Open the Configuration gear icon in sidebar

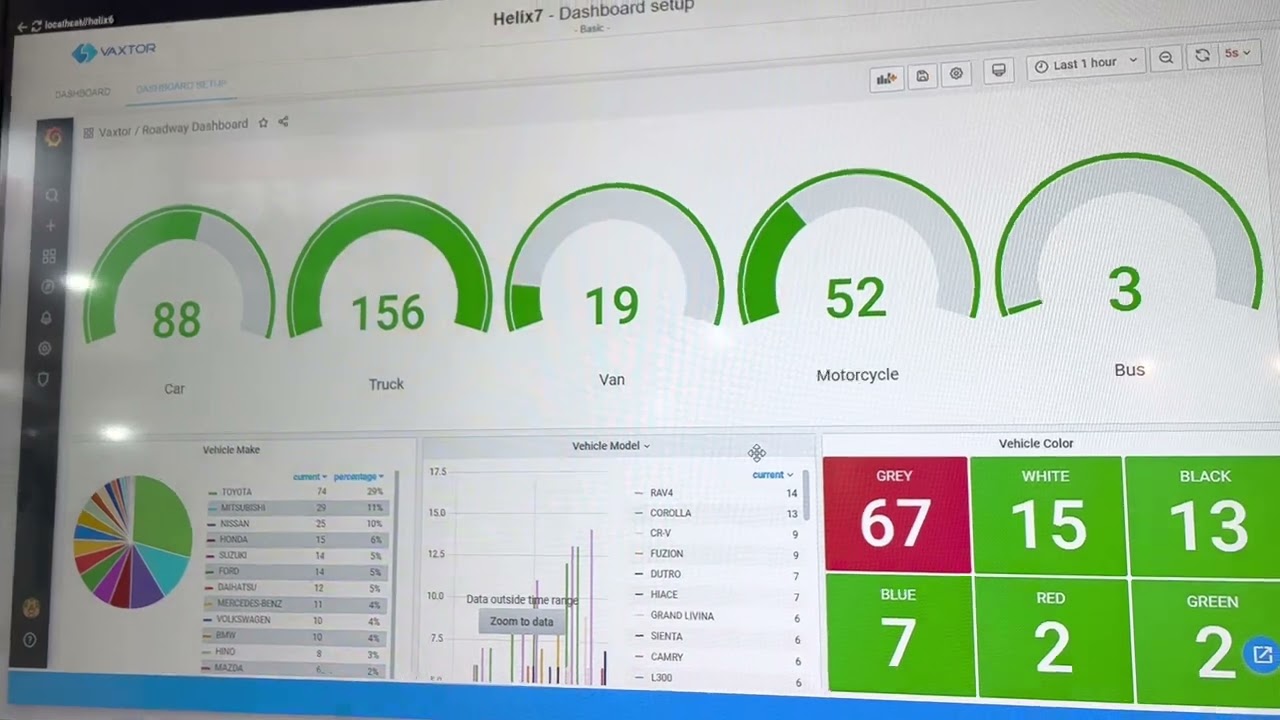click(x=44, y=349)
